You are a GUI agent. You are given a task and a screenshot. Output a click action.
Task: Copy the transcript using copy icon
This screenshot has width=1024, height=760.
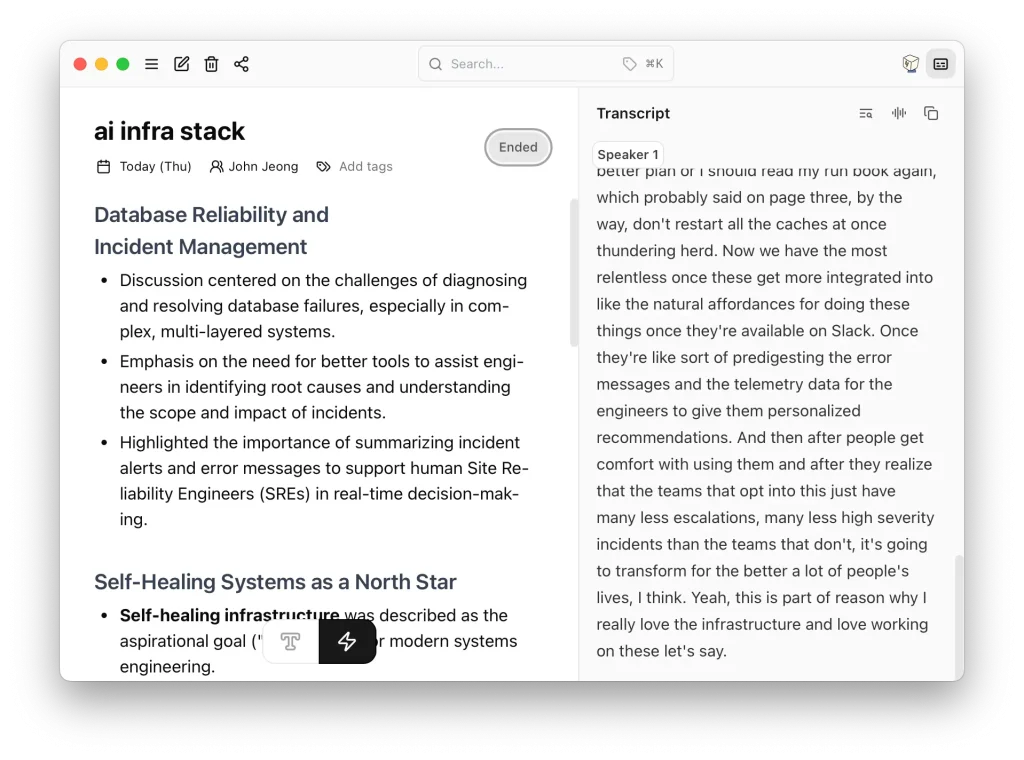click(x=931, y=113)
